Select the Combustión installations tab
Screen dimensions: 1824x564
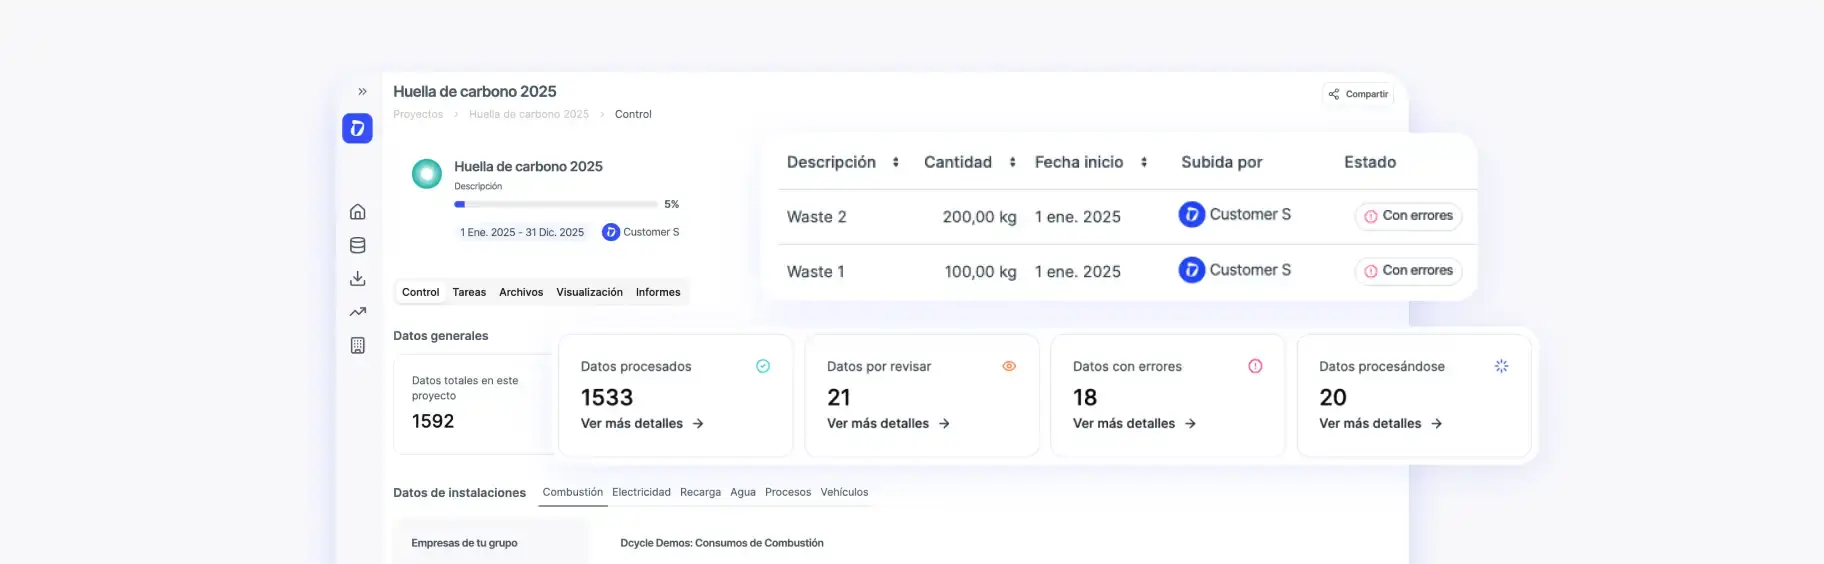tap(573, 492)
